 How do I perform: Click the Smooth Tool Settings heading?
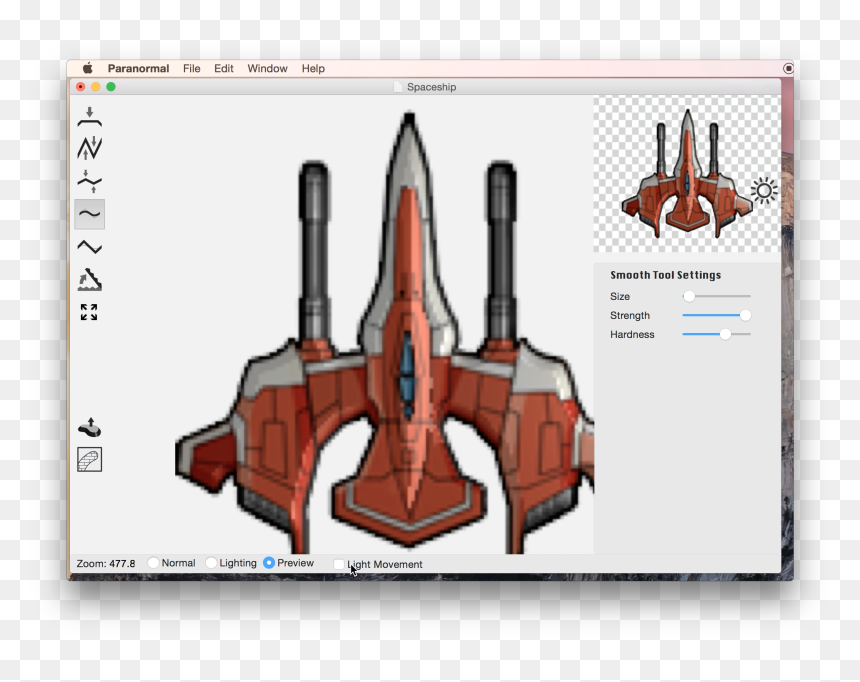665,275
